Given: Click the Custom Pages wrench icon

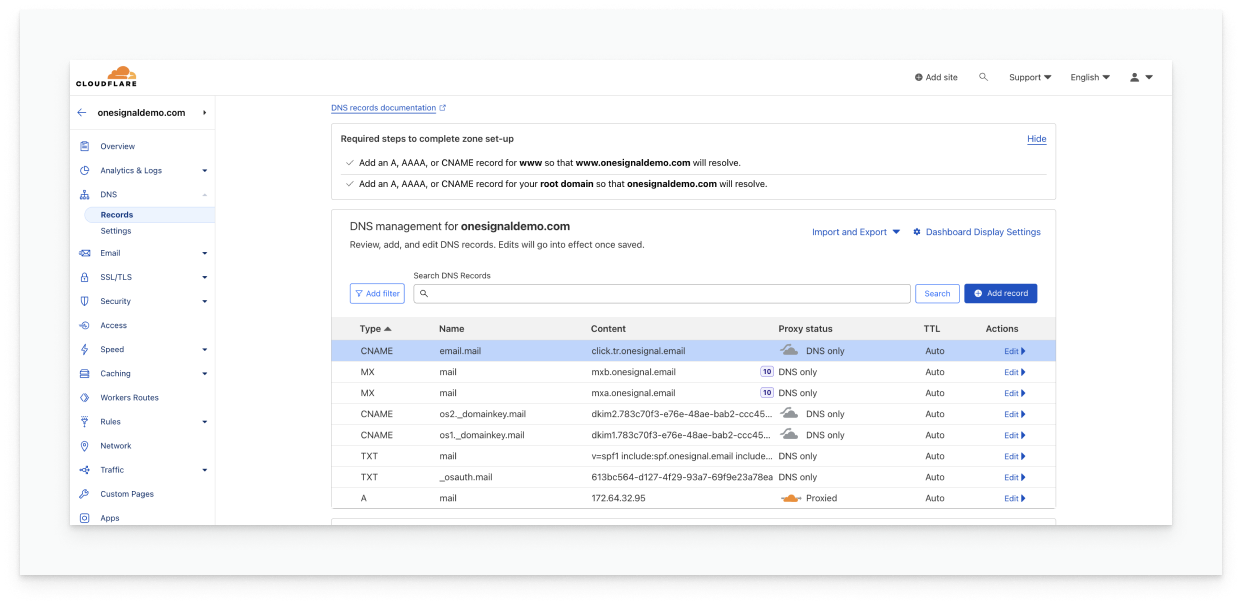Looking at the screenshot, I should point(85,494).
